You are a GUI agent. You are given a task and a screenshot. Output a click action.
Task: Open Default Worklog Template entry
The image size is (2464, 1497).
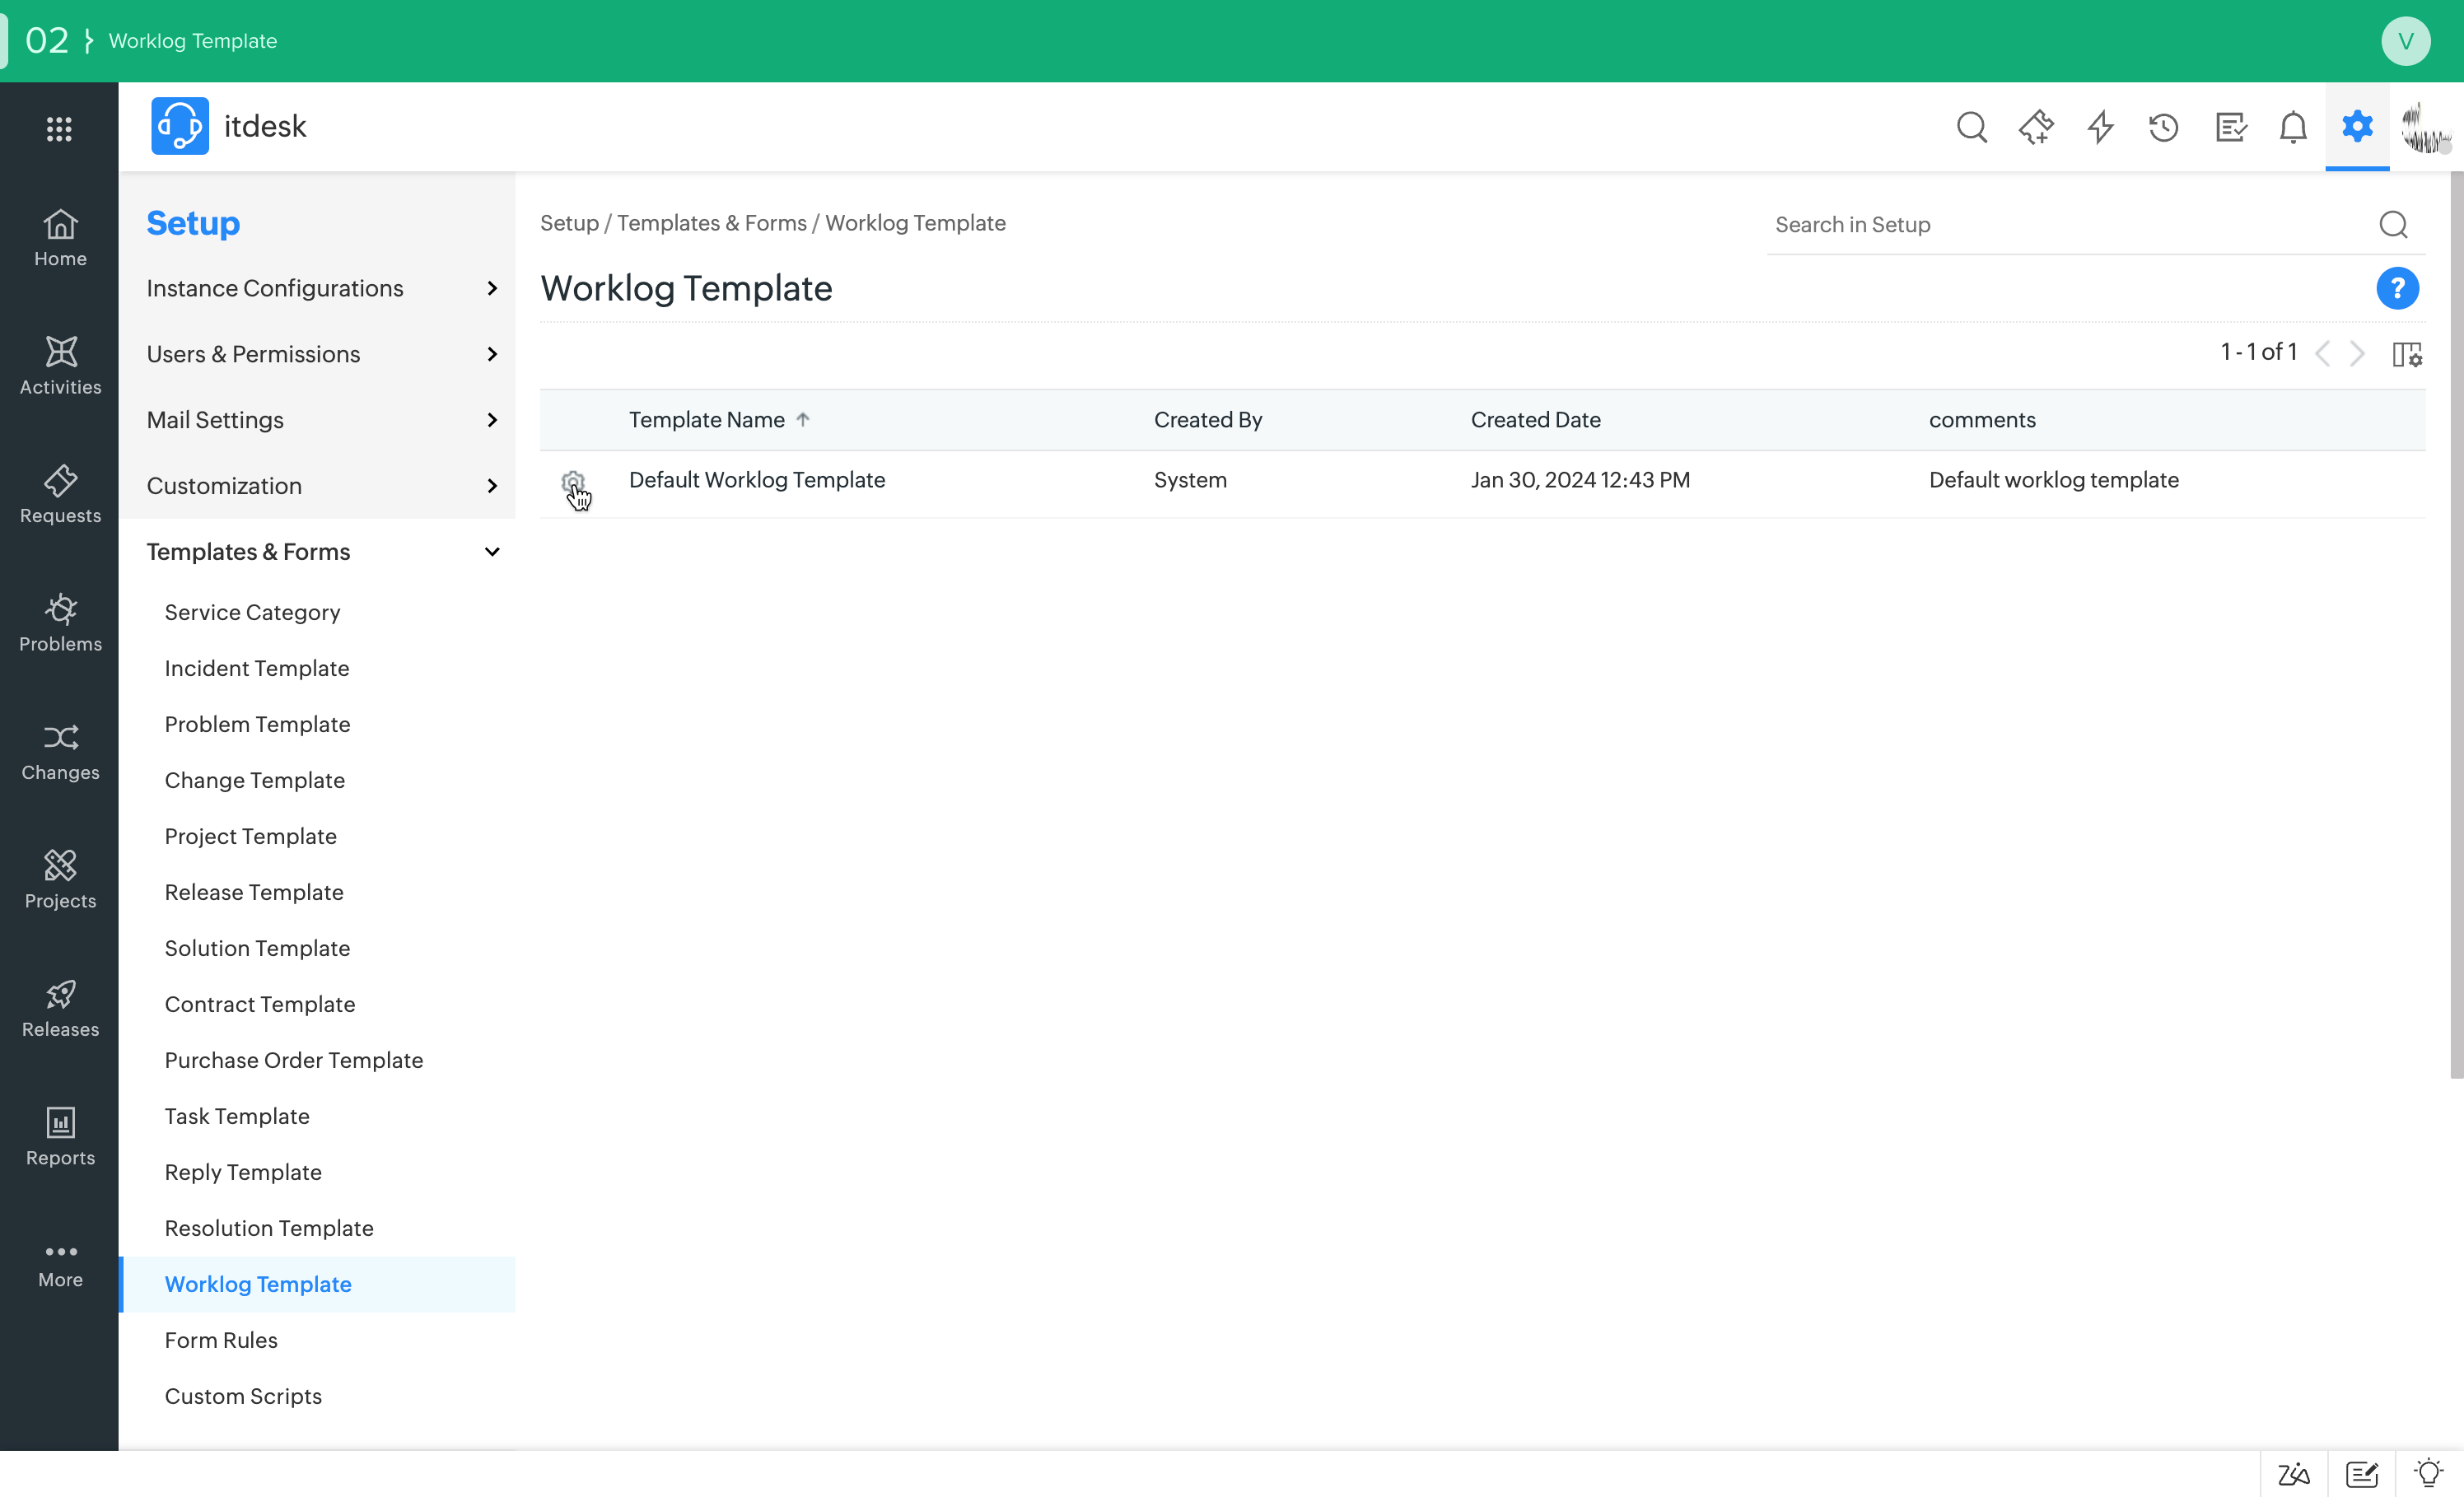(757, 480)
